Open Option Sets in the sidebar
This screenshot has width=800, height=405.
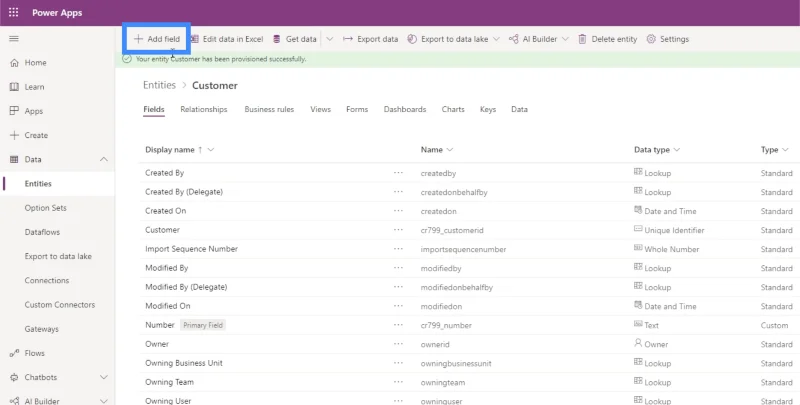point(45,208)
